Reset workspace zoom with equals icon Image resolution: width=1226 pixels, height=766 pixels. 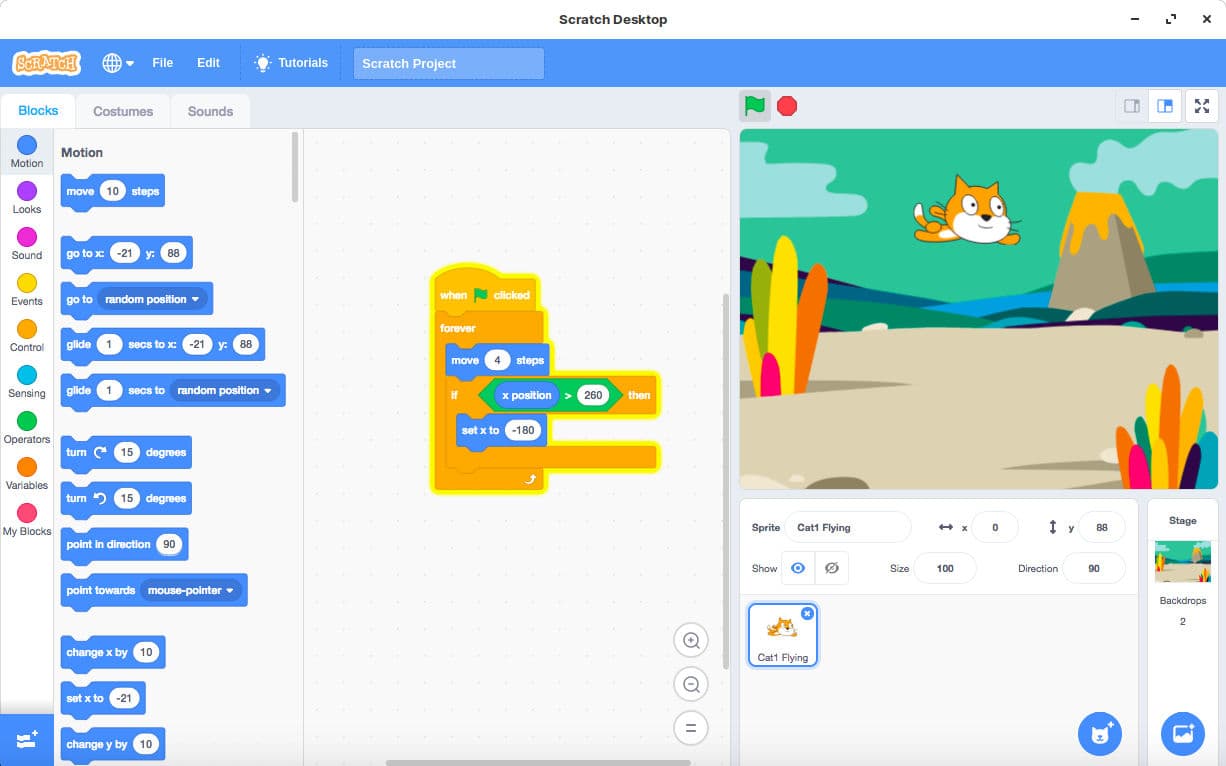point(691,728)
